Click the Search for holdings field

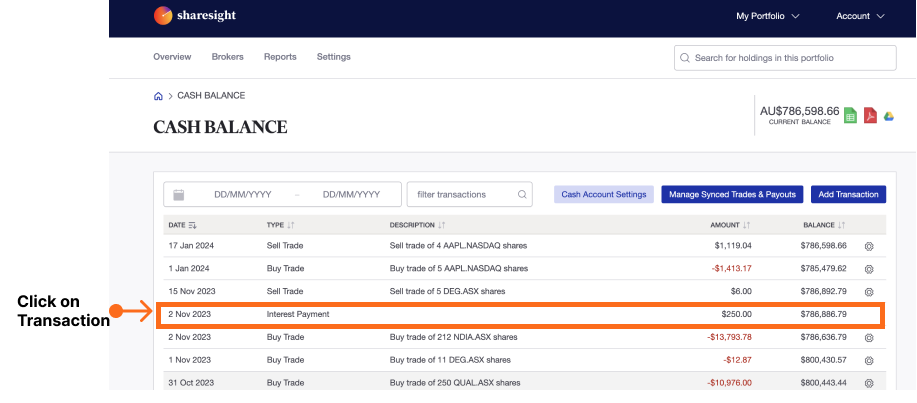785,58
